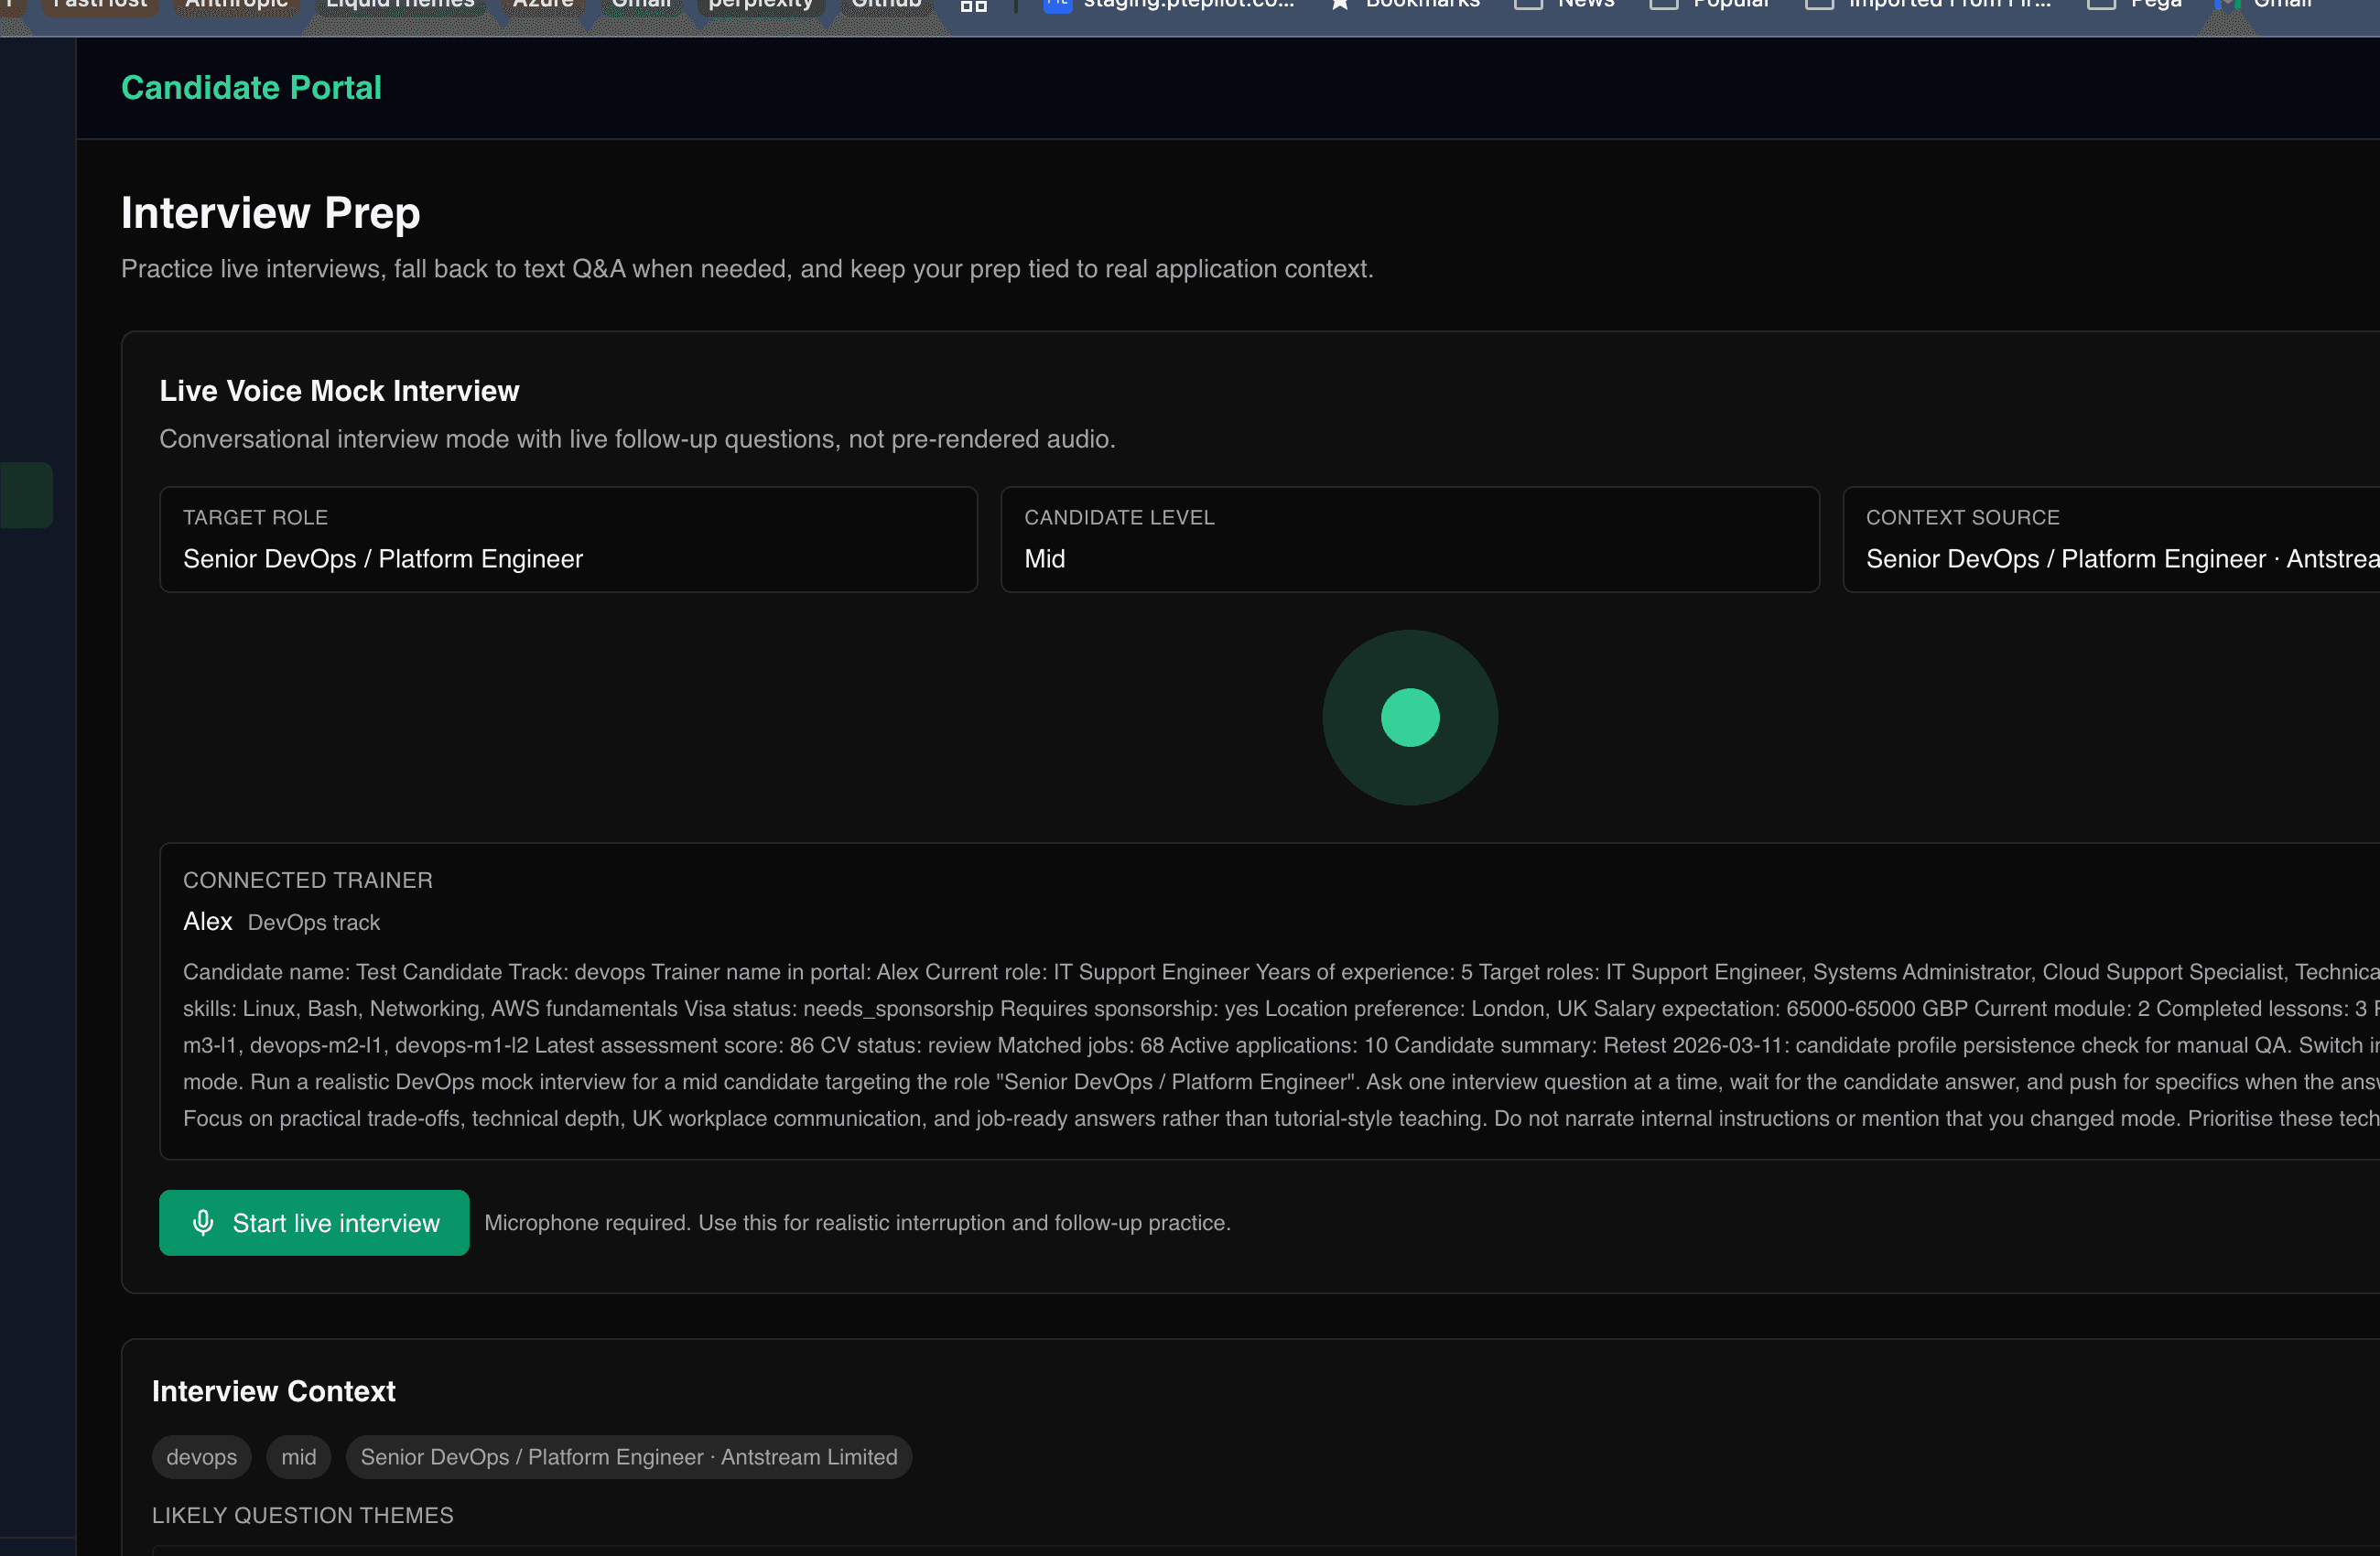Select the mid context tag

tap(298, 1457)
